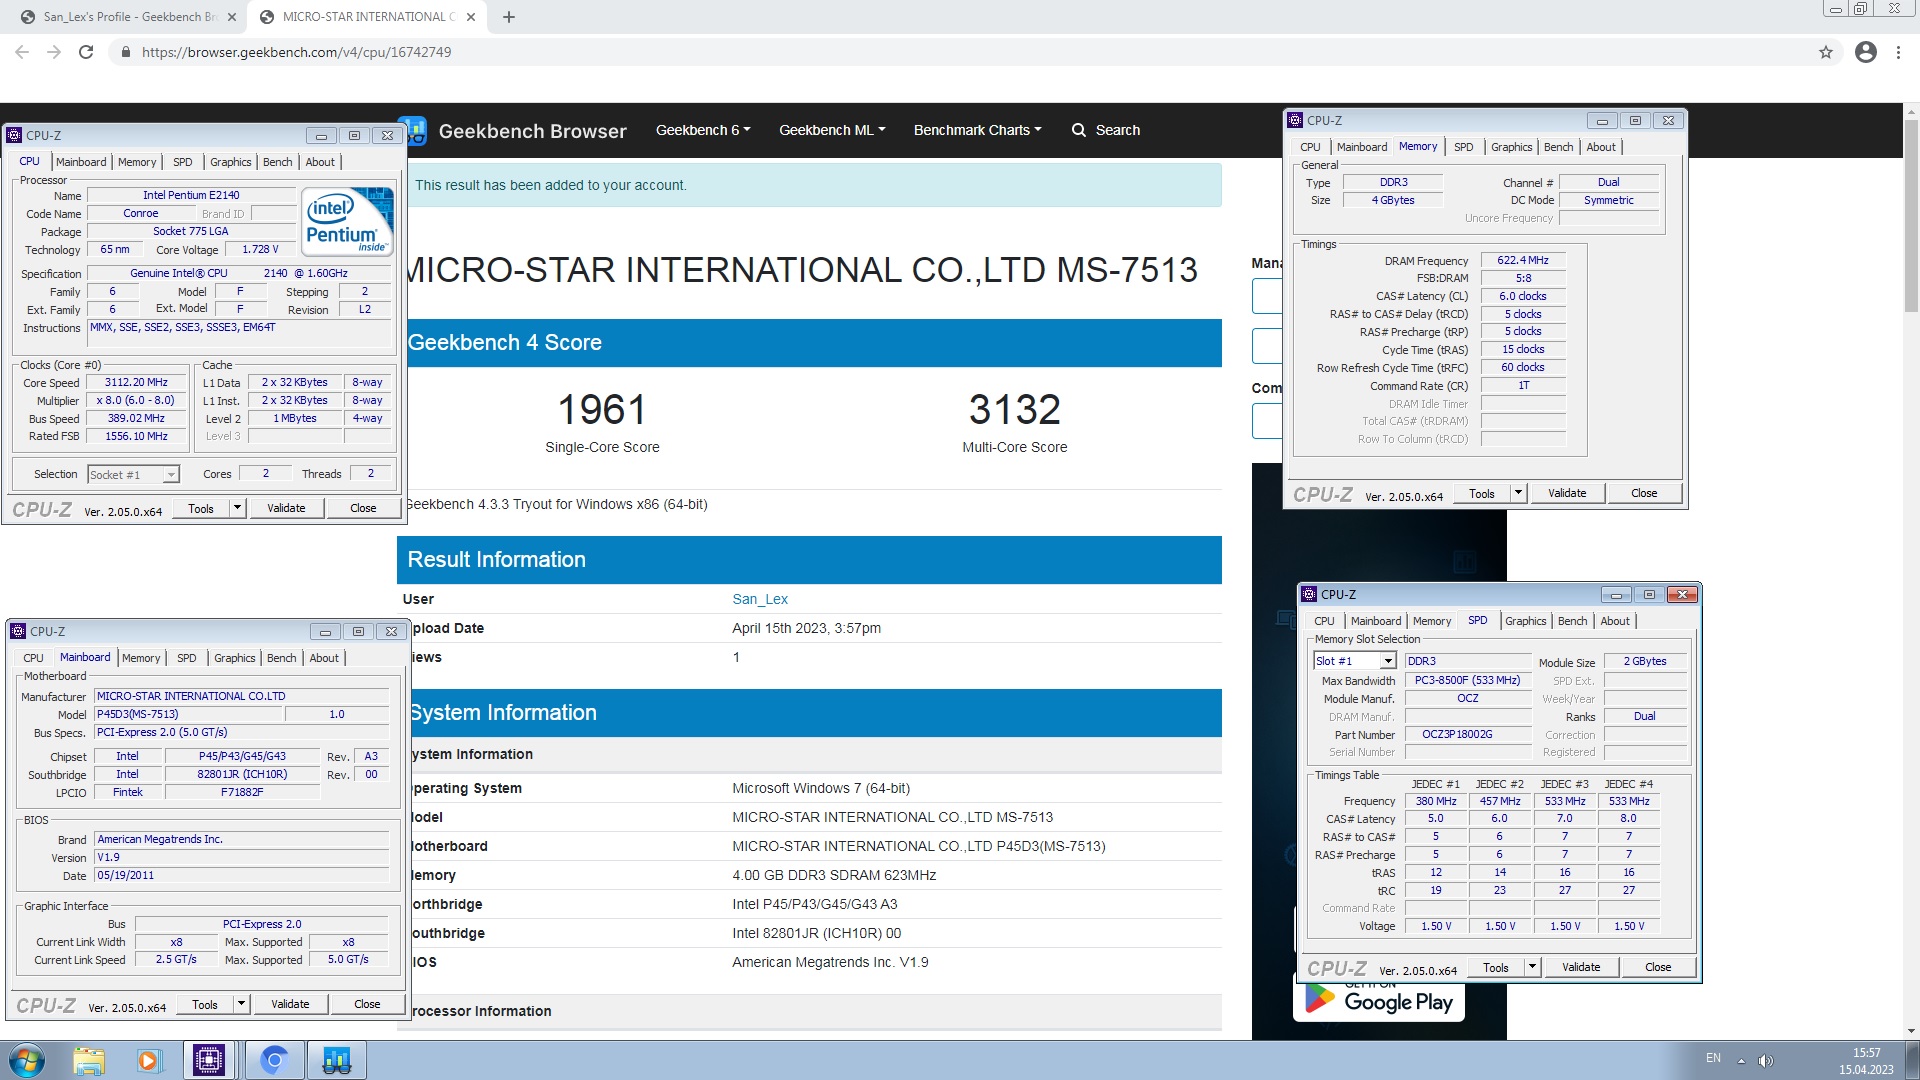The image size is (1920, 1080).
Task: Click the Single-Core Score 1961
Action: click(x=602, y=409)
